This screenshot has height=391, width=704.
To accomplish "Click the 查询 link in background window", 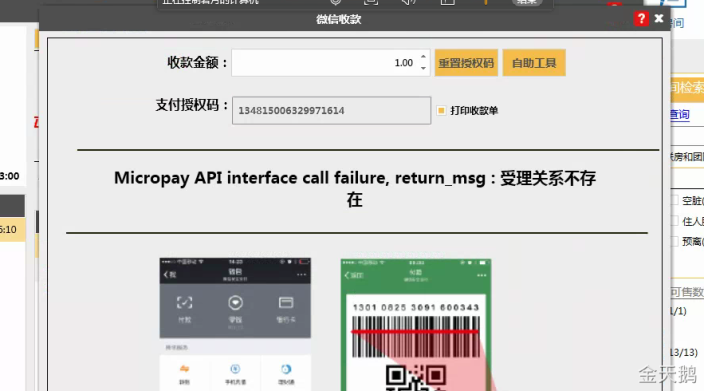I will tap(680, 115).
